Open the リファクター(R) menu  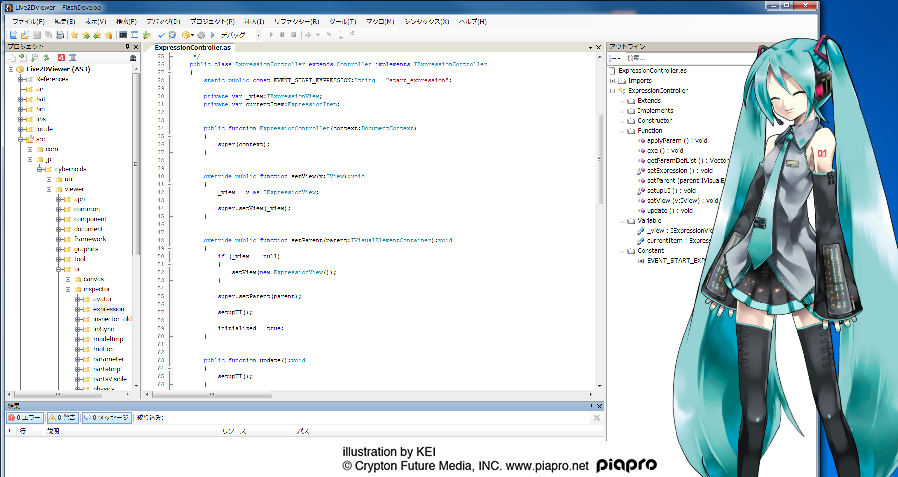(x=297, y=21)
